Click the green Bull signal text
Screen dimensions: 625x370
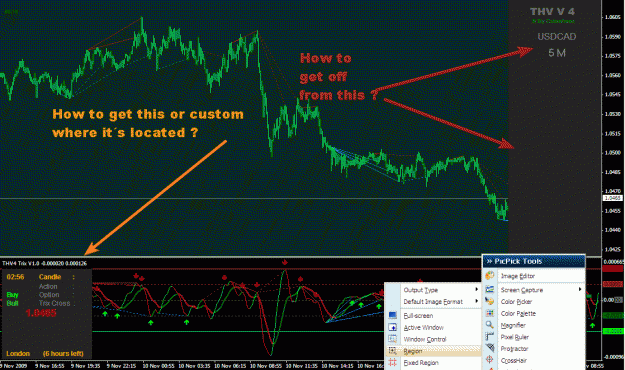tap(12, 303)
